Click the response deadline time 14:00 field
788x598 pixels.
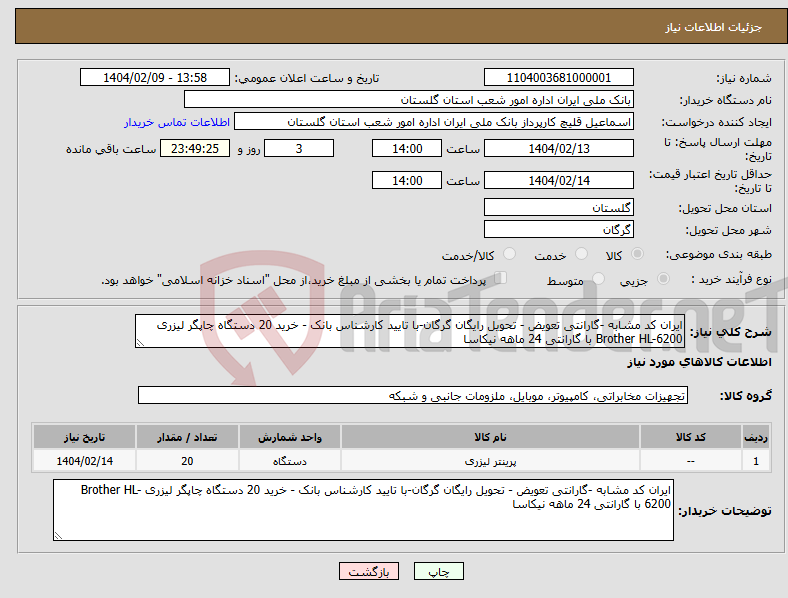point(407,149)
